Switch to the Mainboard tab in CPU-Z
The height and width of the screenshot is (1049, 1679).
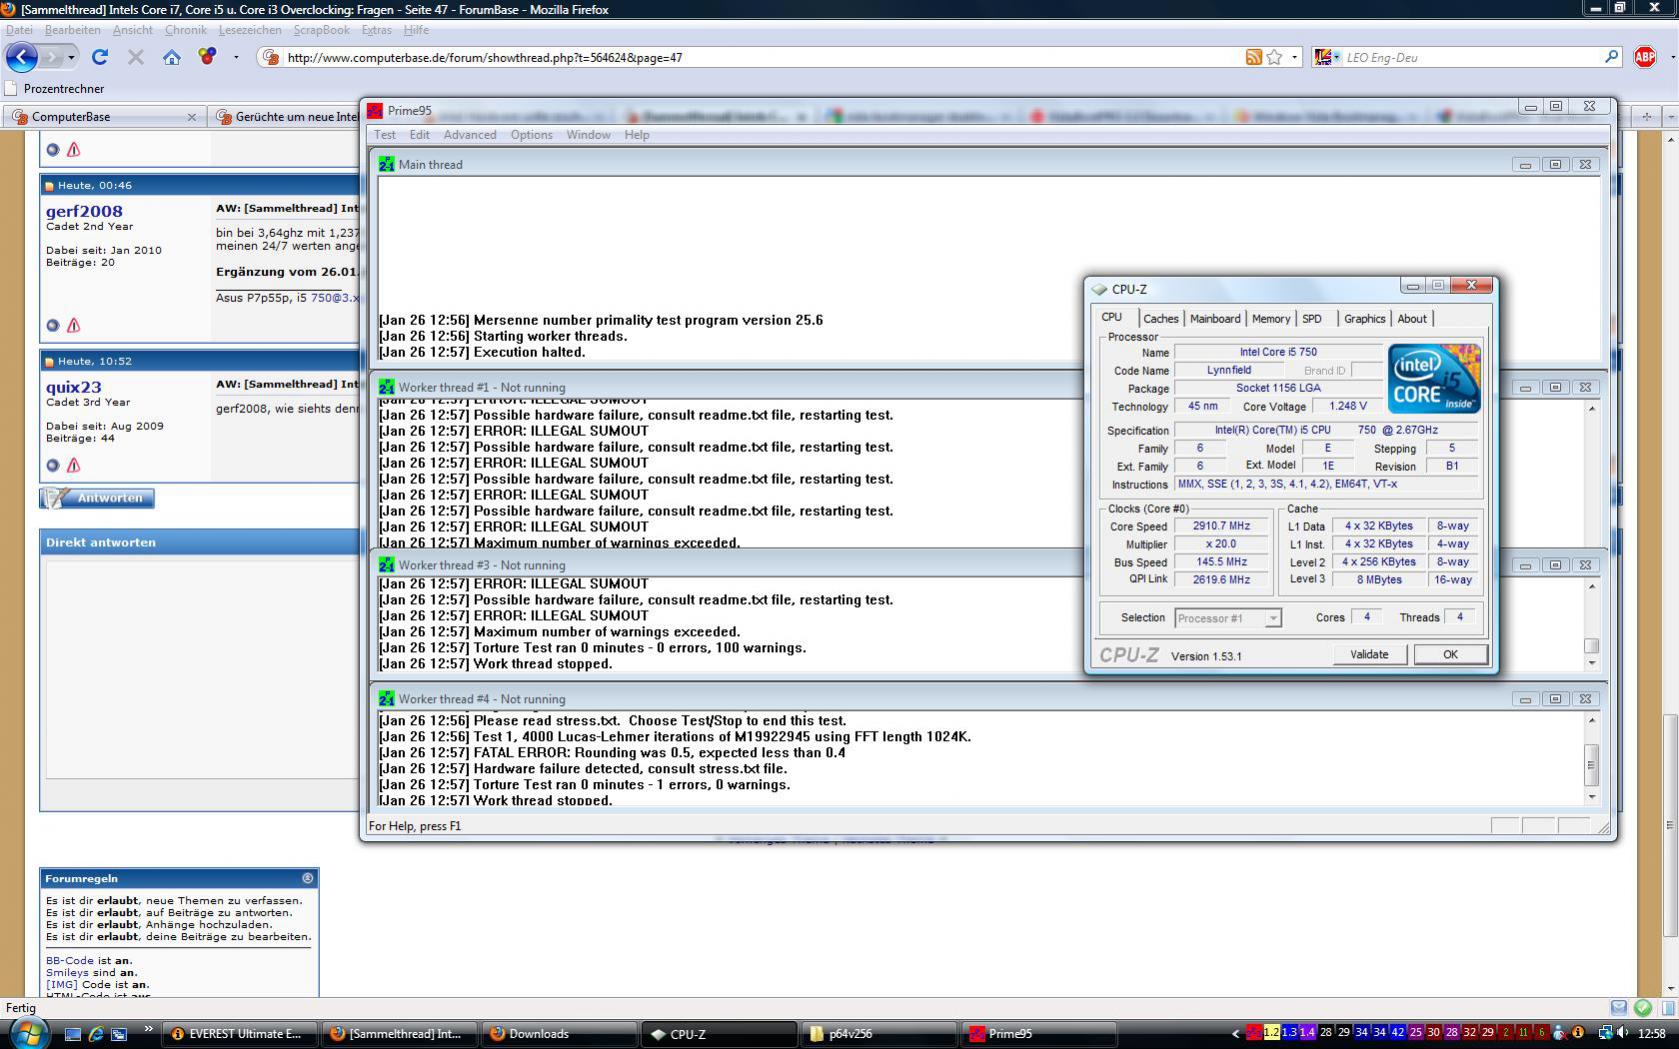click(x=1214, y=318)
